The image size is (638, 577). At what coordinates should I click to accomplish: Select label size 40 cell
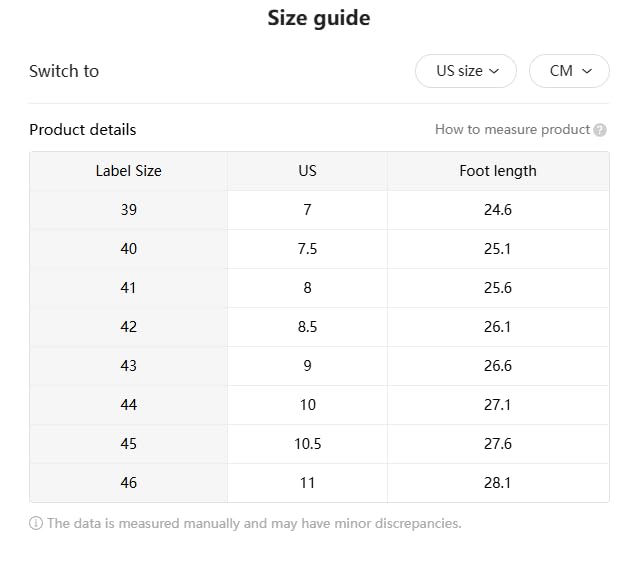[x=128, y=249]
